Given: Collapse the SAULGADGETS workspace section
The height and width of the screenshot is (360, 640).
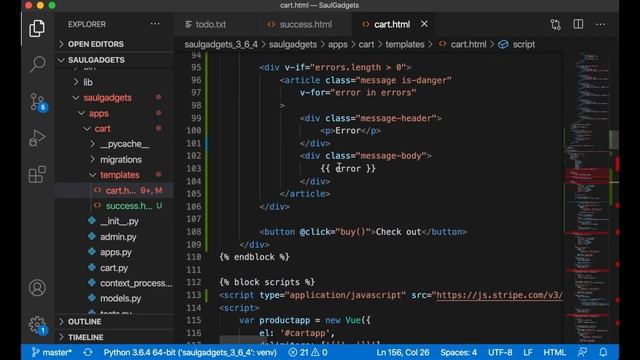Looking at the screenshot, I should 114,60.
